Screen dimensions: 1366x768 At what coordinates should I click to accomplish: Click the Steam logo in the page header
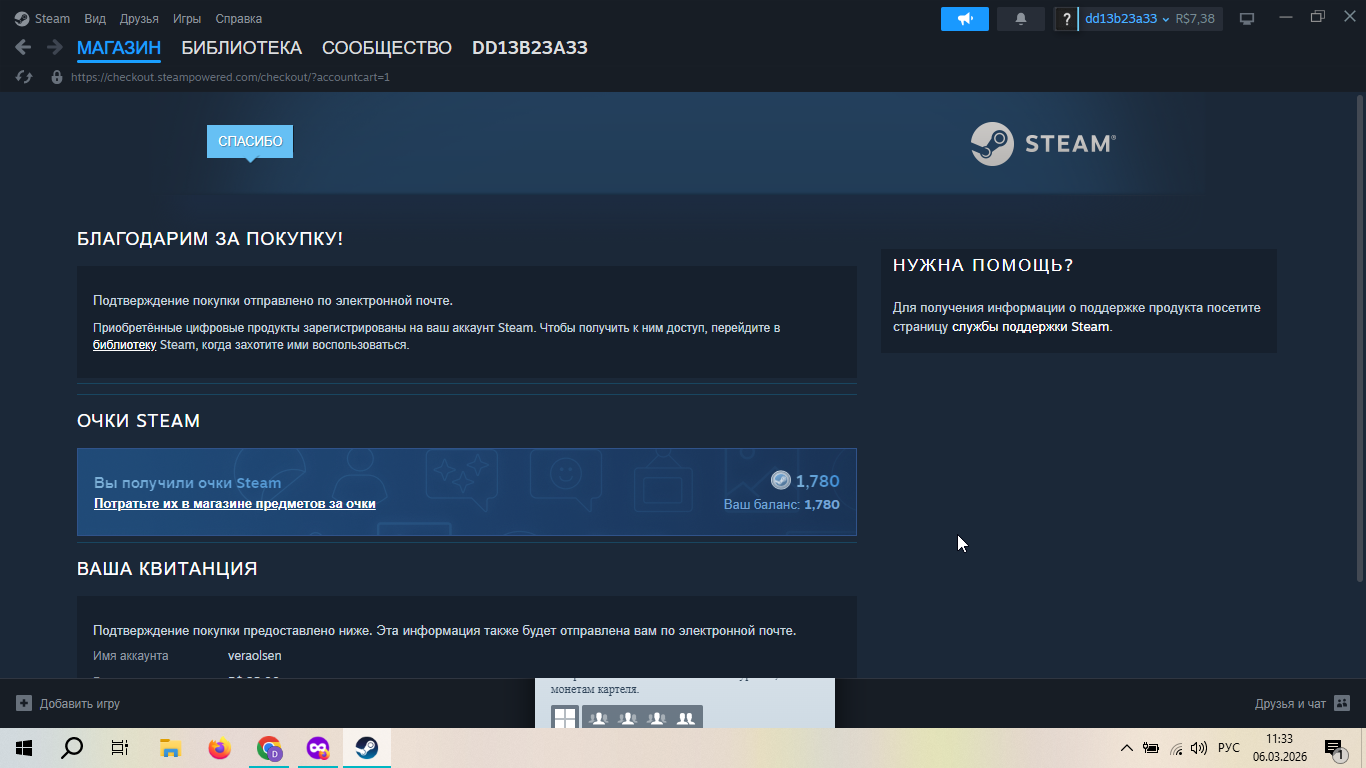tap(1043, 143)
